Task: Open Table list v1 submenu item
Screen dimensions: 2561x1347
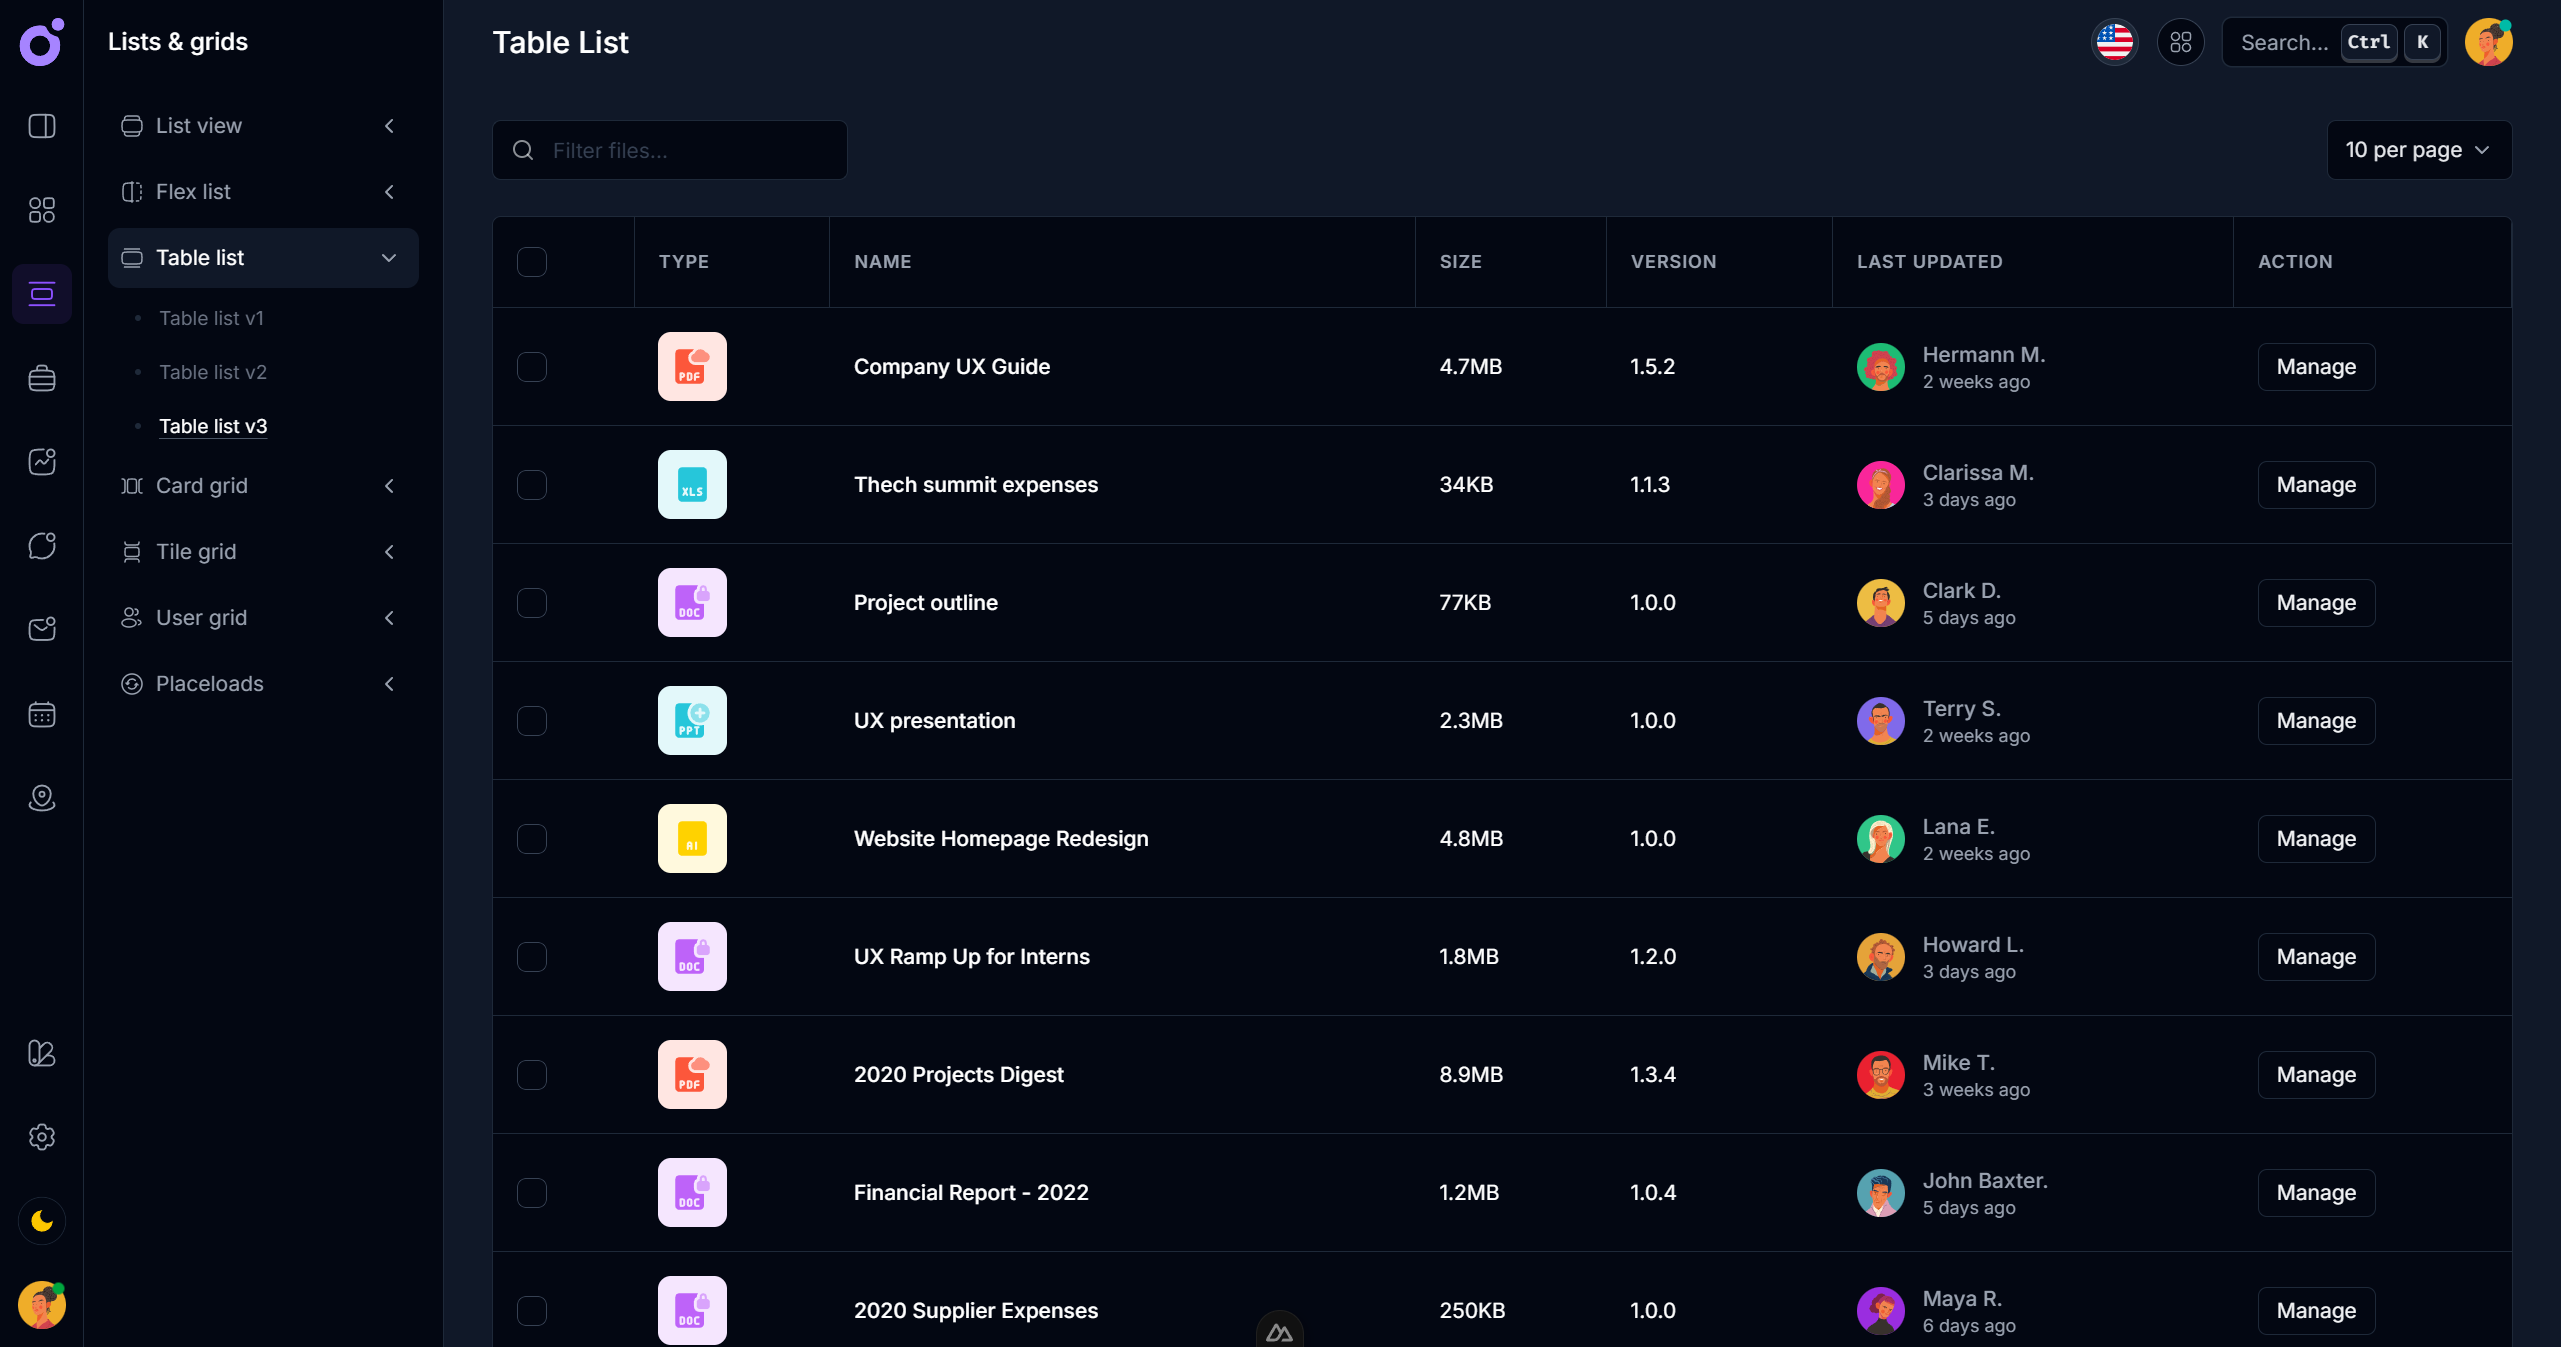Action: click(211, 318)
